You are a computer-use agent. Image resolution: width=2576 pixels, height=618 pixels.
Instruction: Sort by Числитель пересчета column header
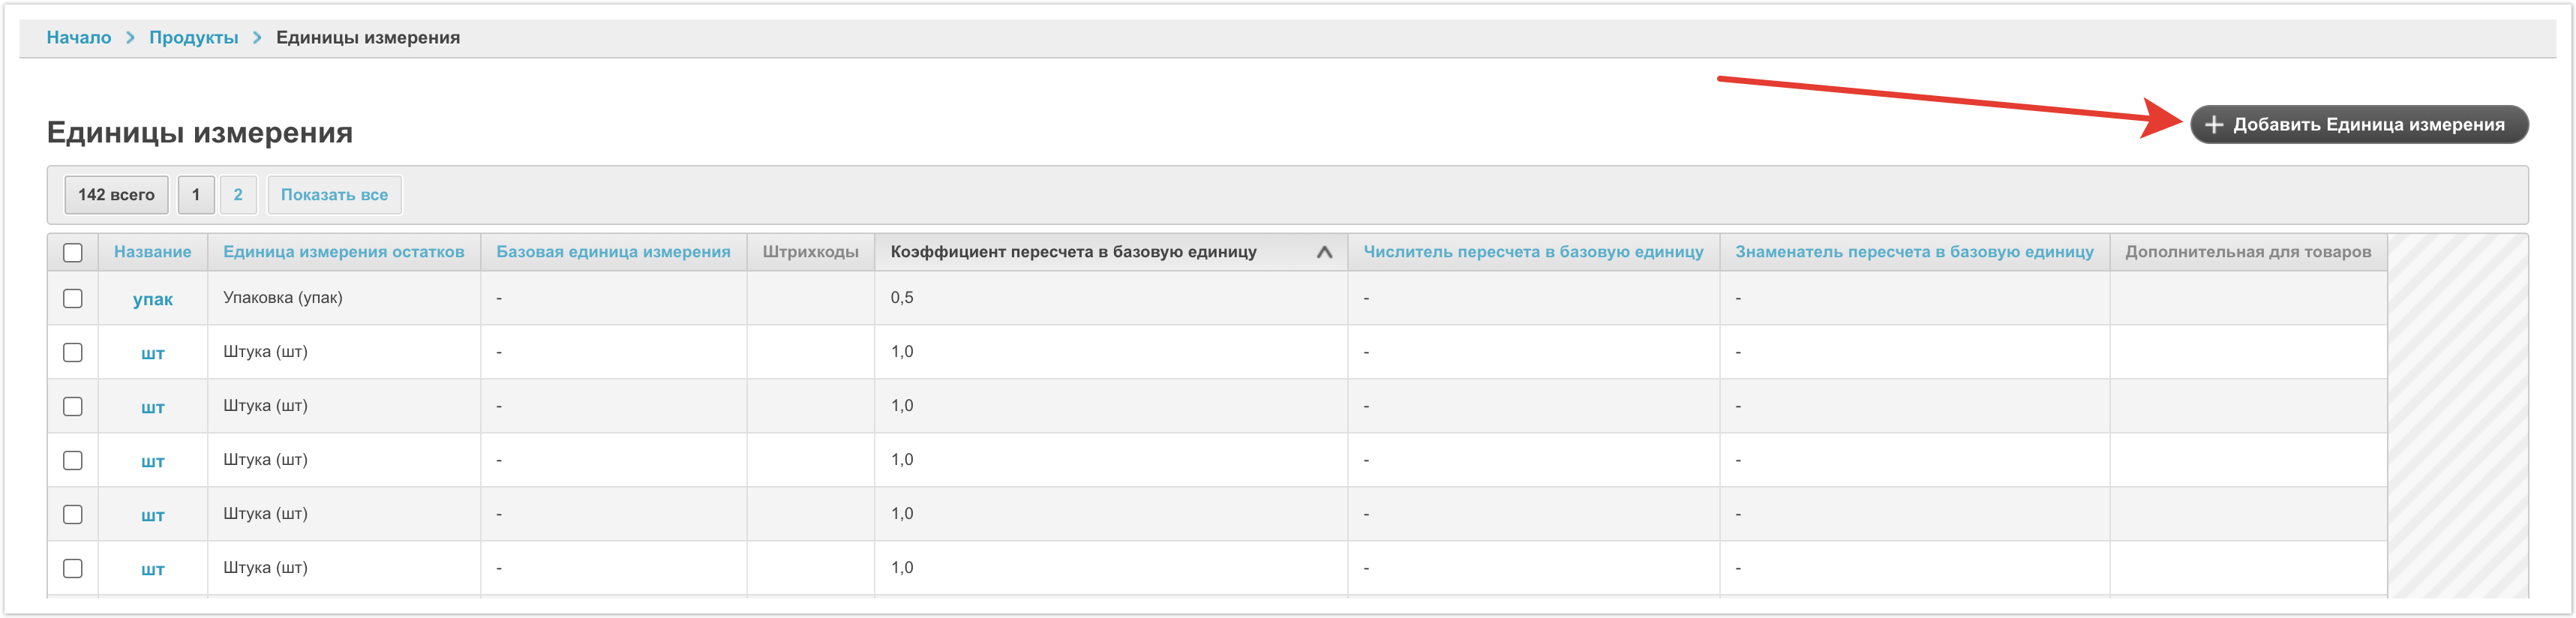pos(1532,252)
